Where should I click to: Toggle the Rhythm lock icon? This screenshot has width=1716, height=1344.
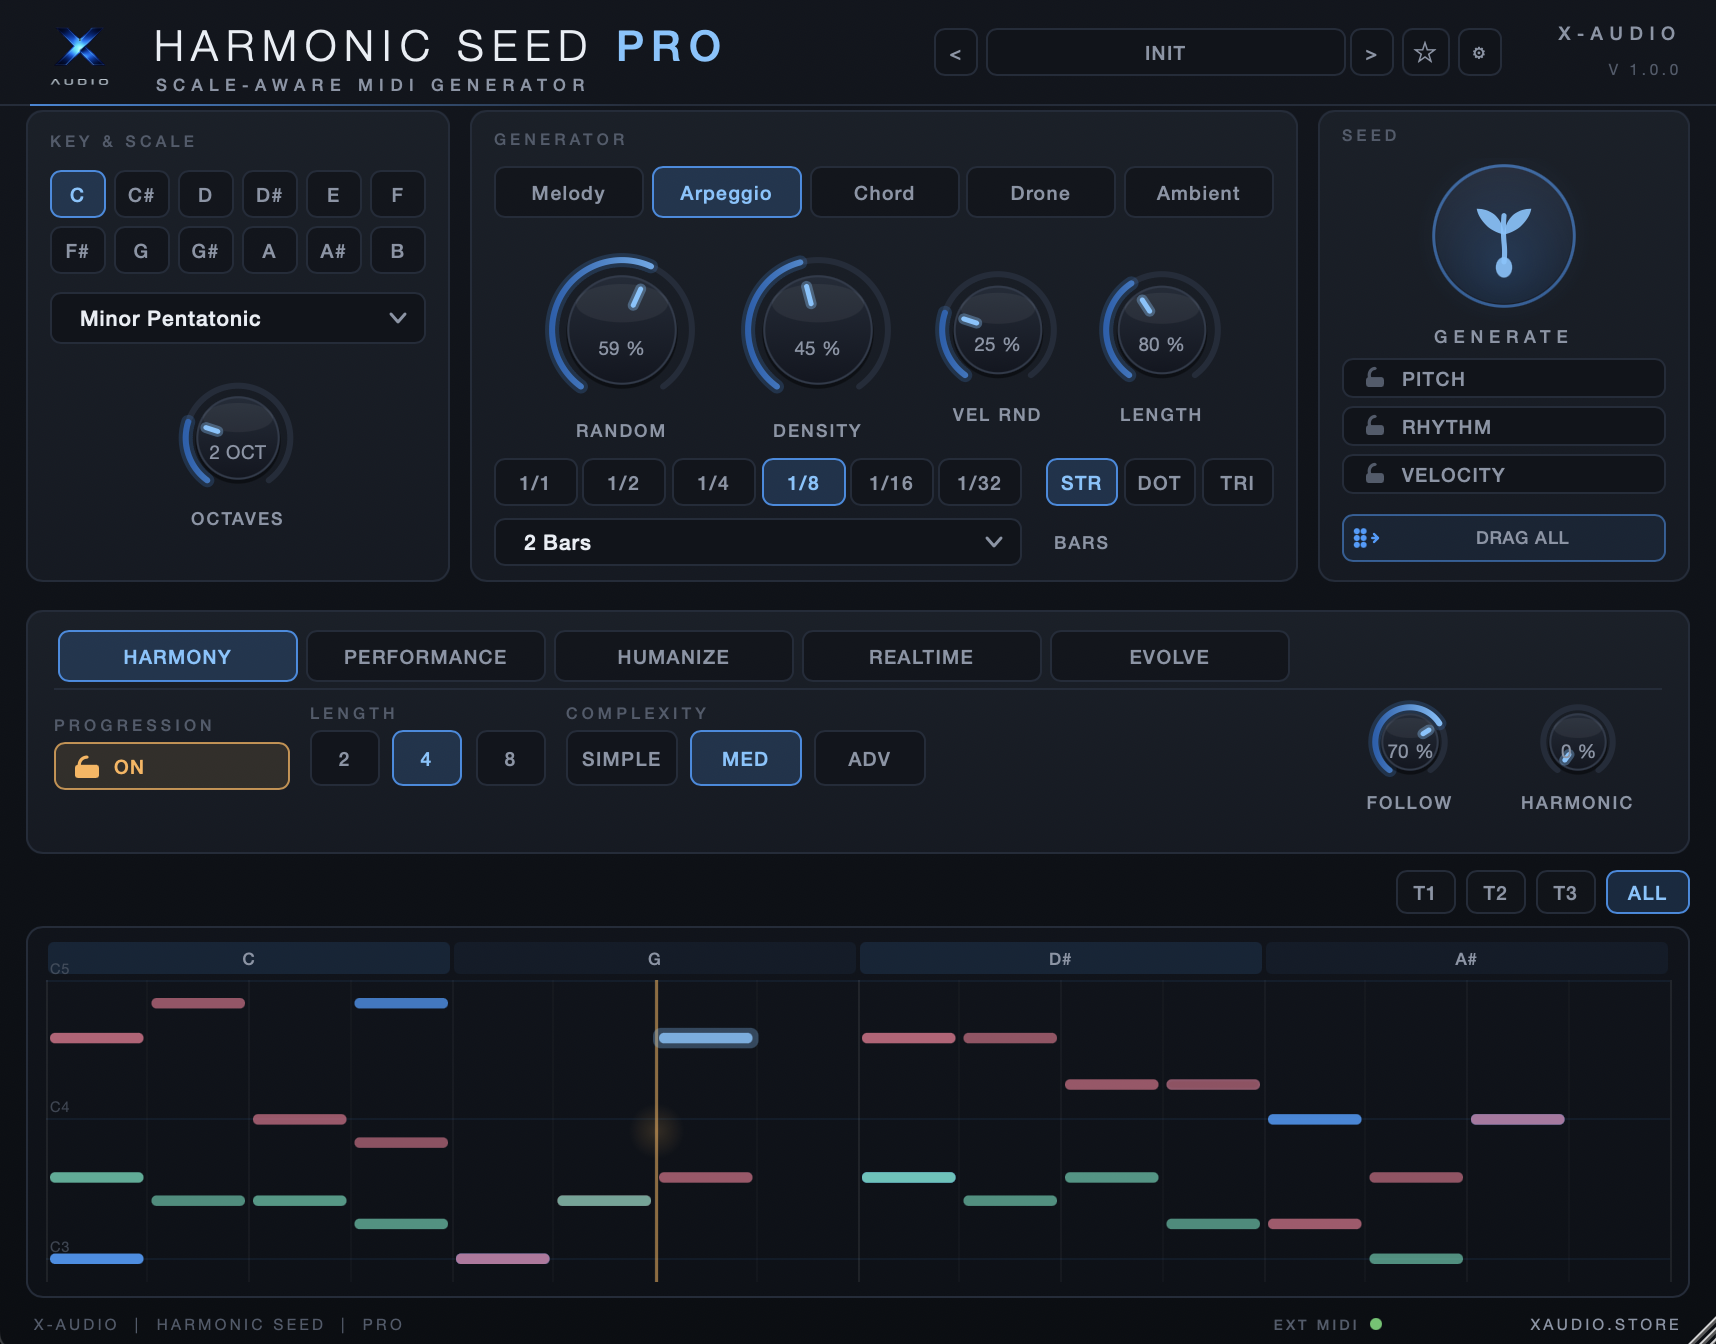[1375, 426]
